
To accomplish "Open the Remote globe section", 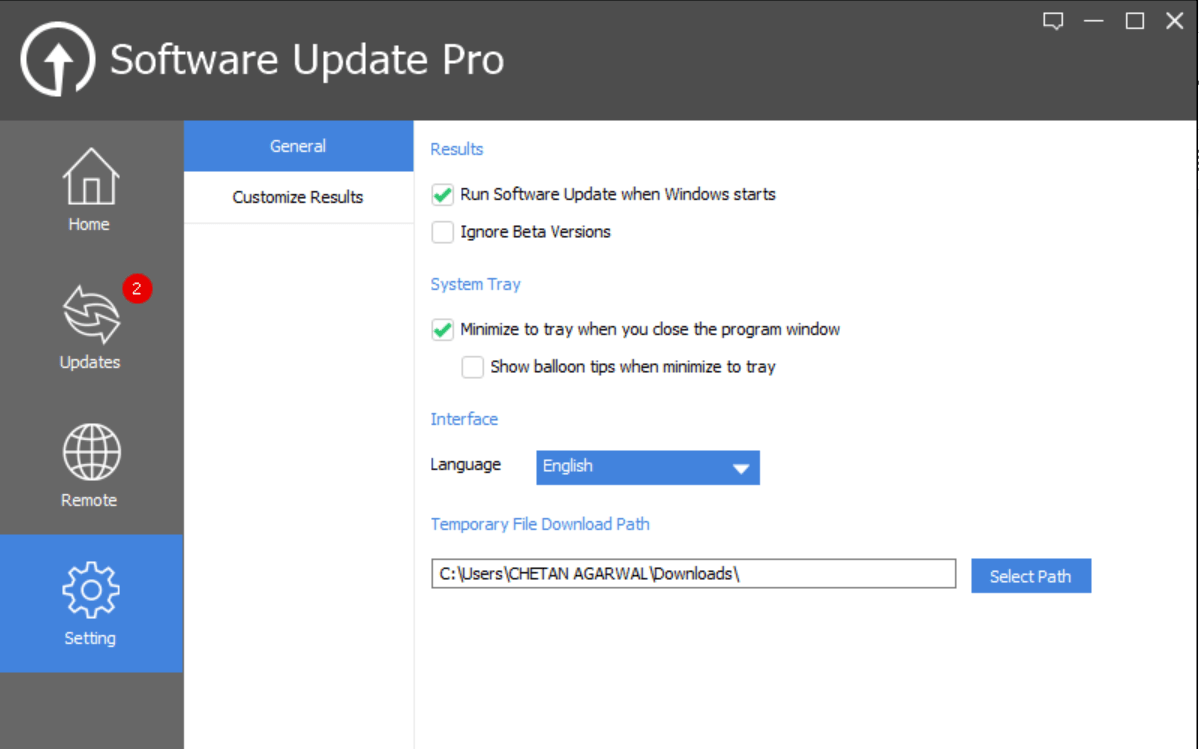I will click(x=90, y=465).
